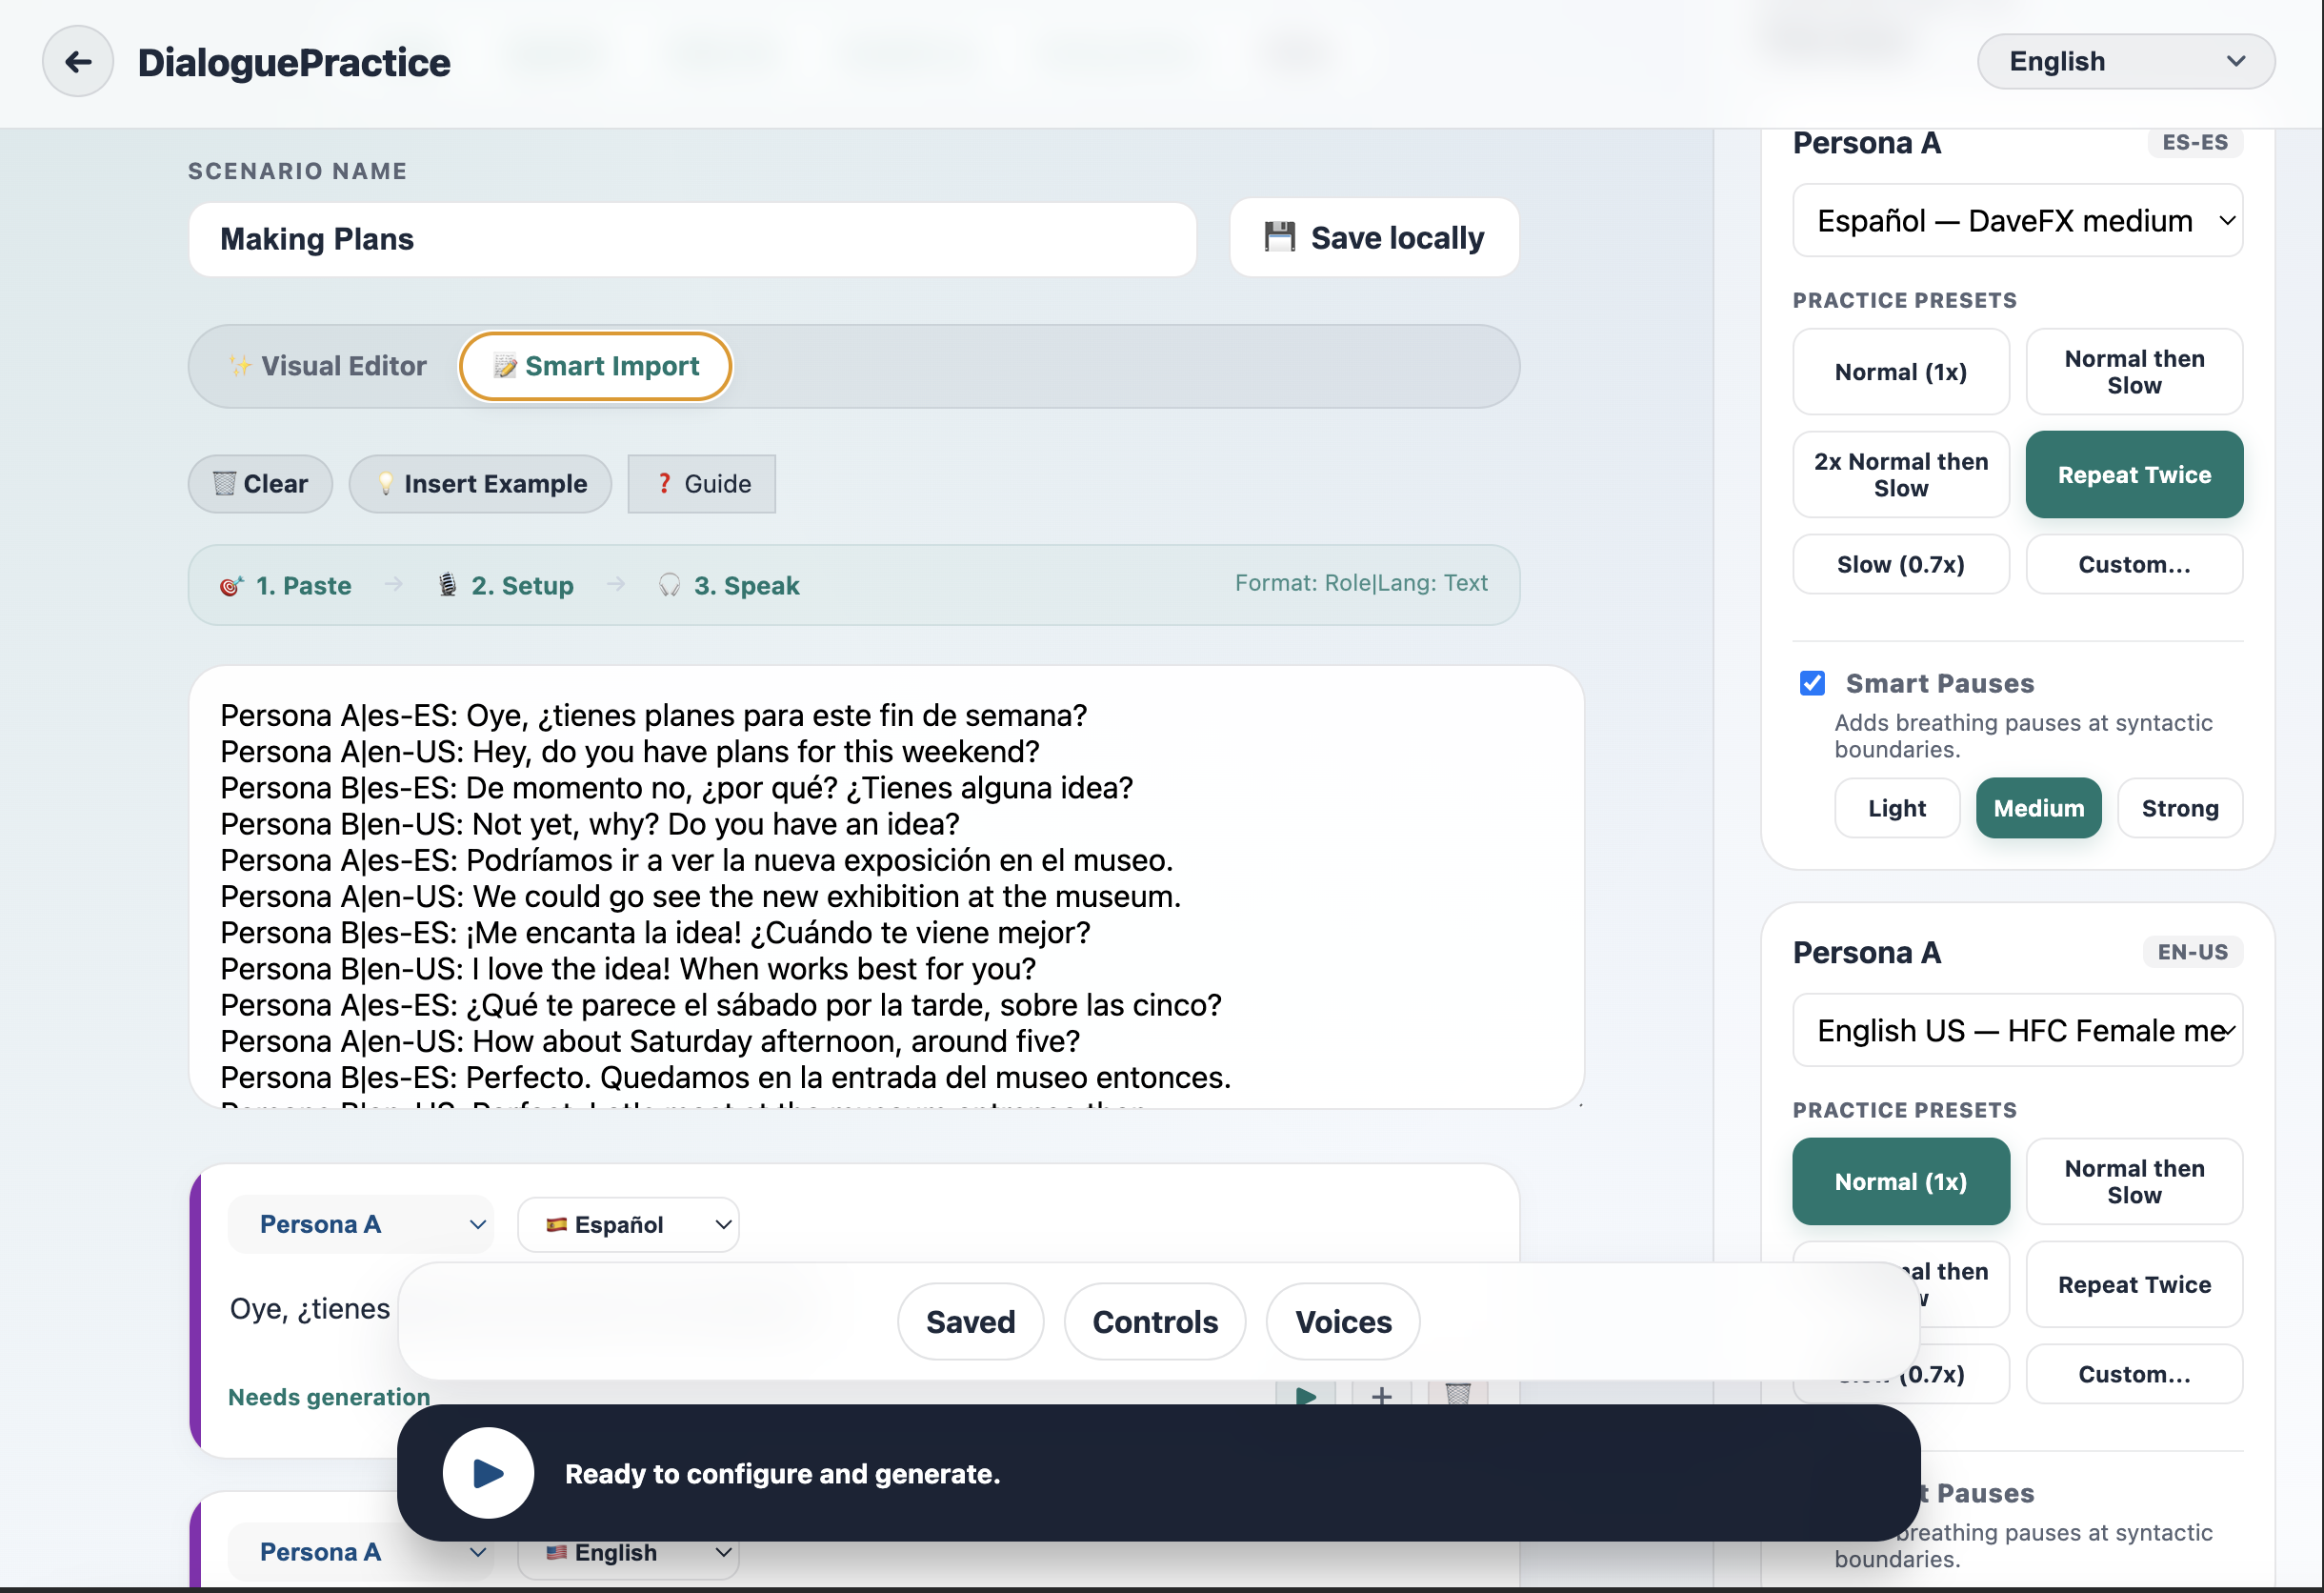Screen dimensions: 2324x1593
Task: Open the first card's Español language dropdown
Action: [x=628, y=1224]
